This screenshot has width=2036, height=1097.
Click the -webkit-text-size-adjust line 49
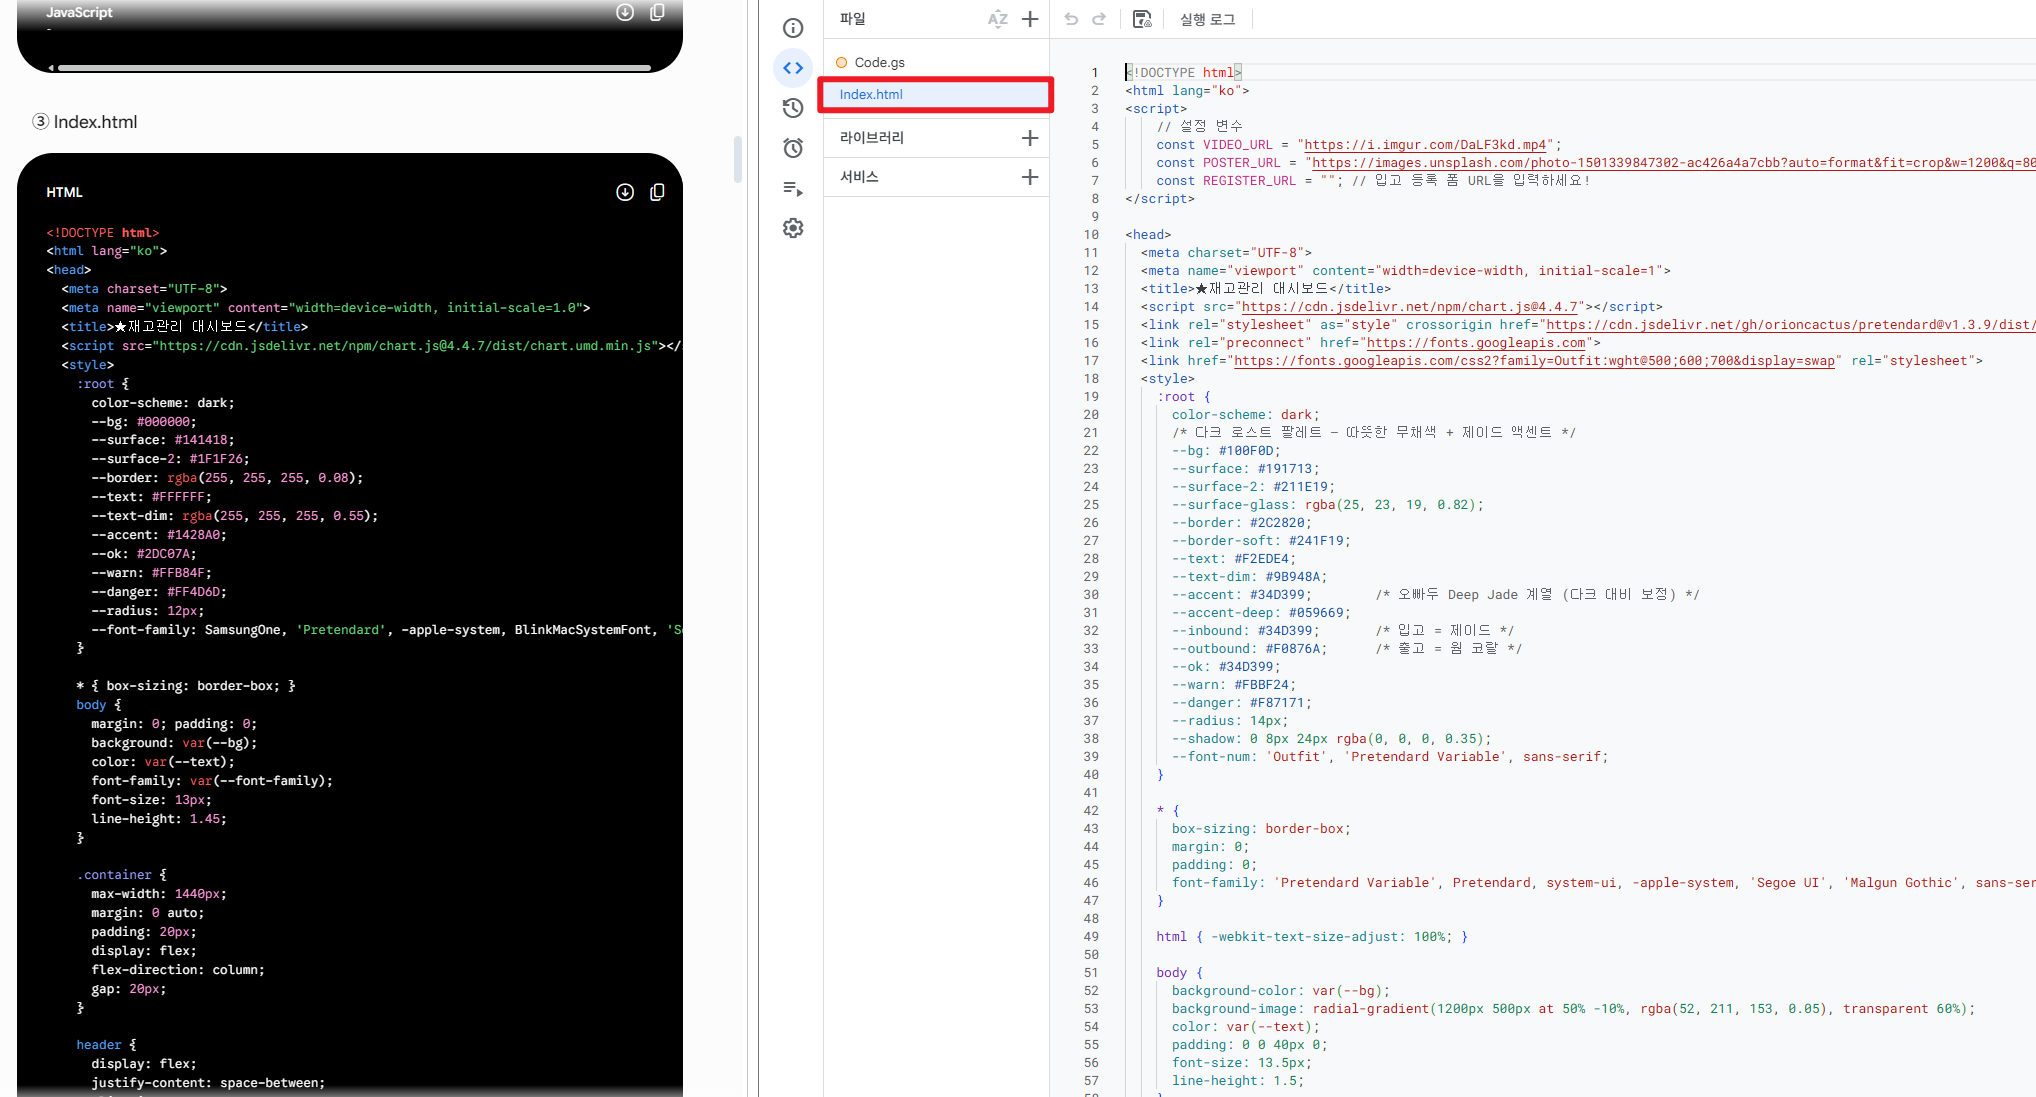pos(1312,937)
